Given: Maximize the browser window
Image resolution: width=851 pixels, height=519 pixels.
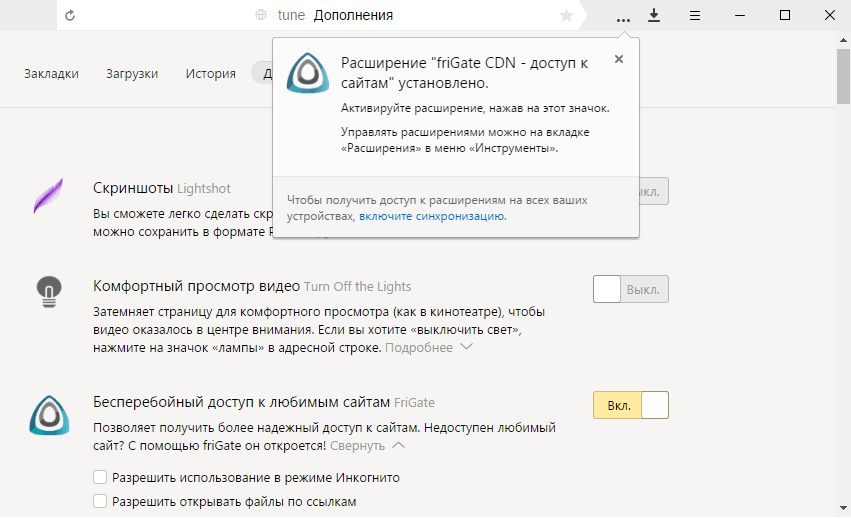Looking at the screenshot, I should [x=785, y=15].
